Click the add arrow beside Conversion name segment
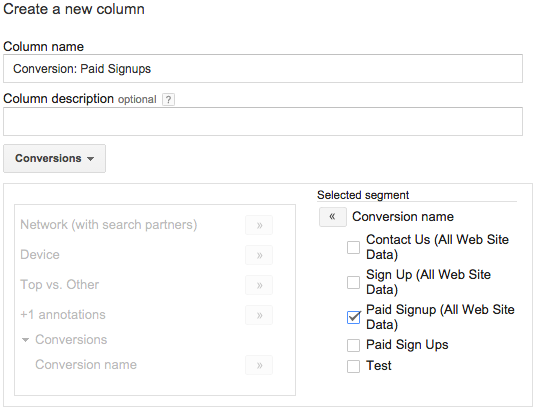The height and width of the screenshot is (413, 537). click(x=259, y=365)
